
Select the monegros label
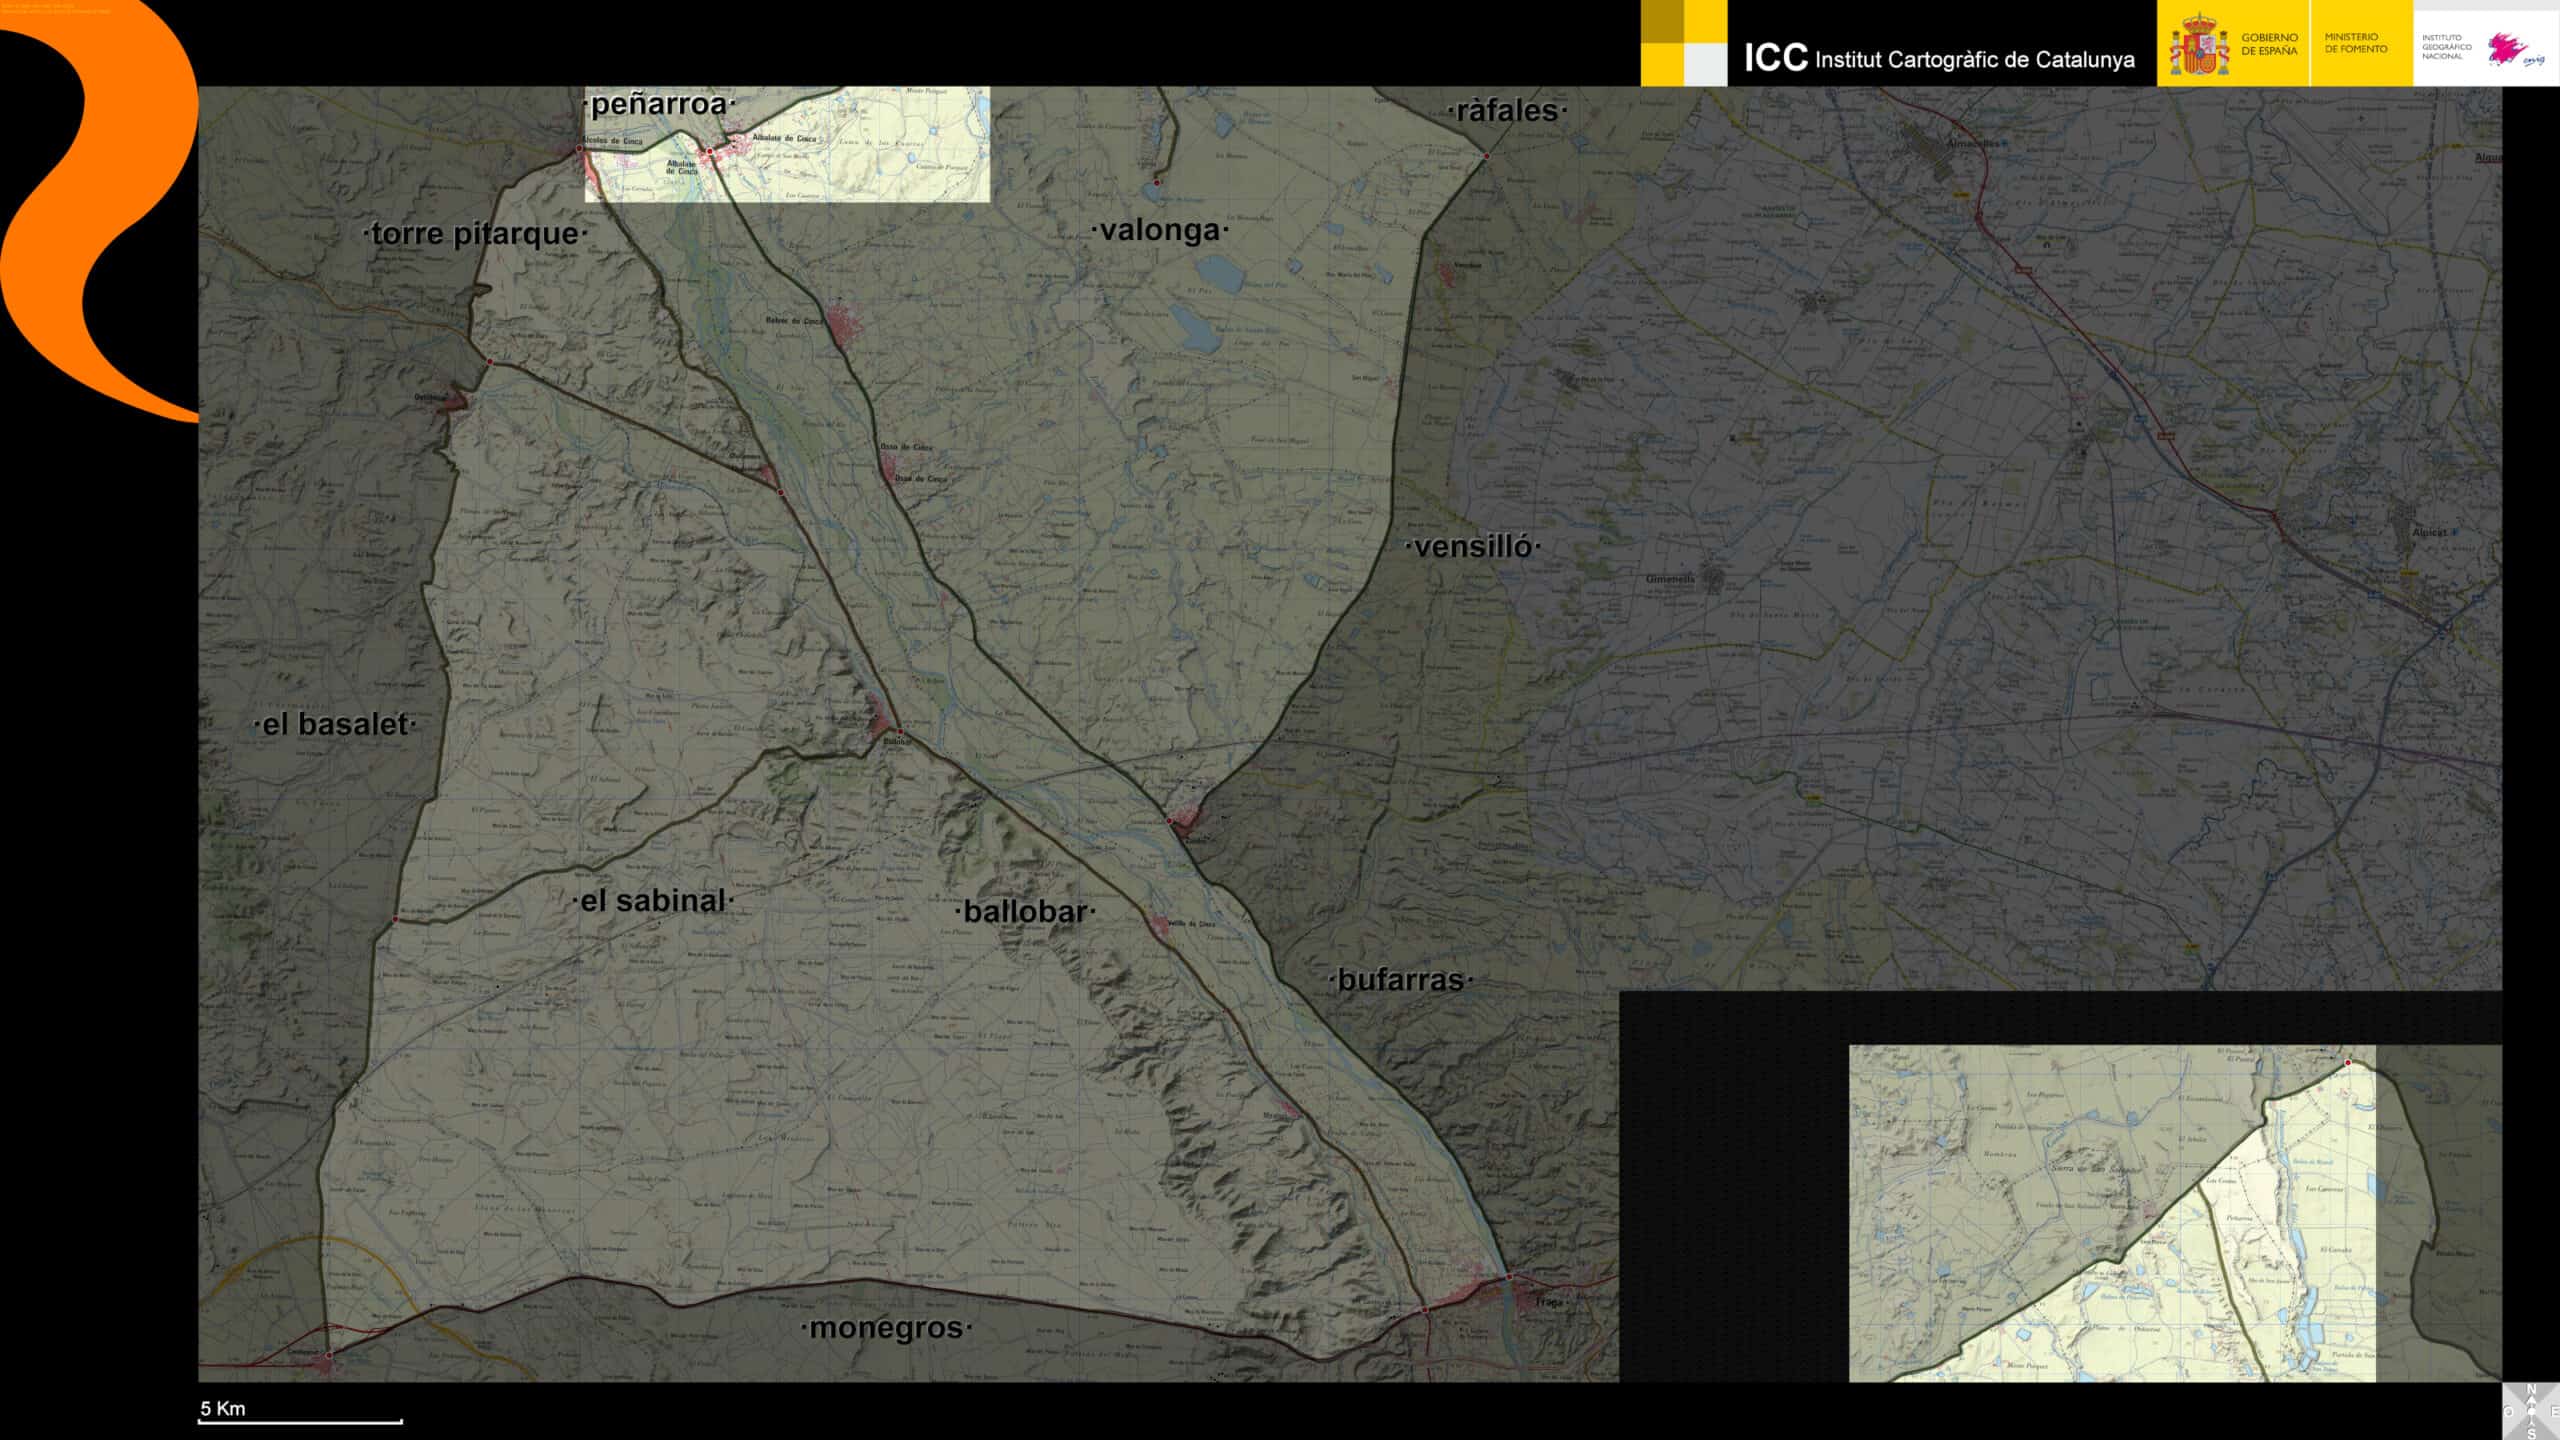886,1328
